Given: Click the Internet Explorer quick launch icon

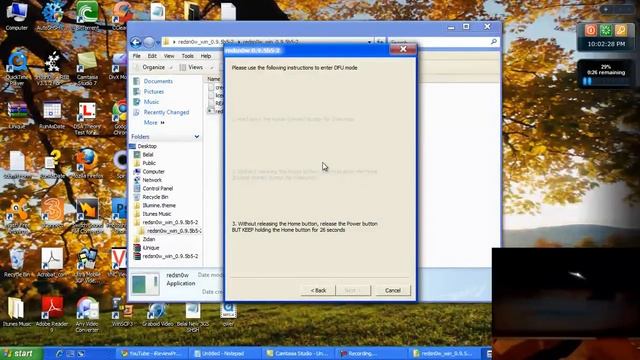Looking at the screenshot, I should point(59,353).
